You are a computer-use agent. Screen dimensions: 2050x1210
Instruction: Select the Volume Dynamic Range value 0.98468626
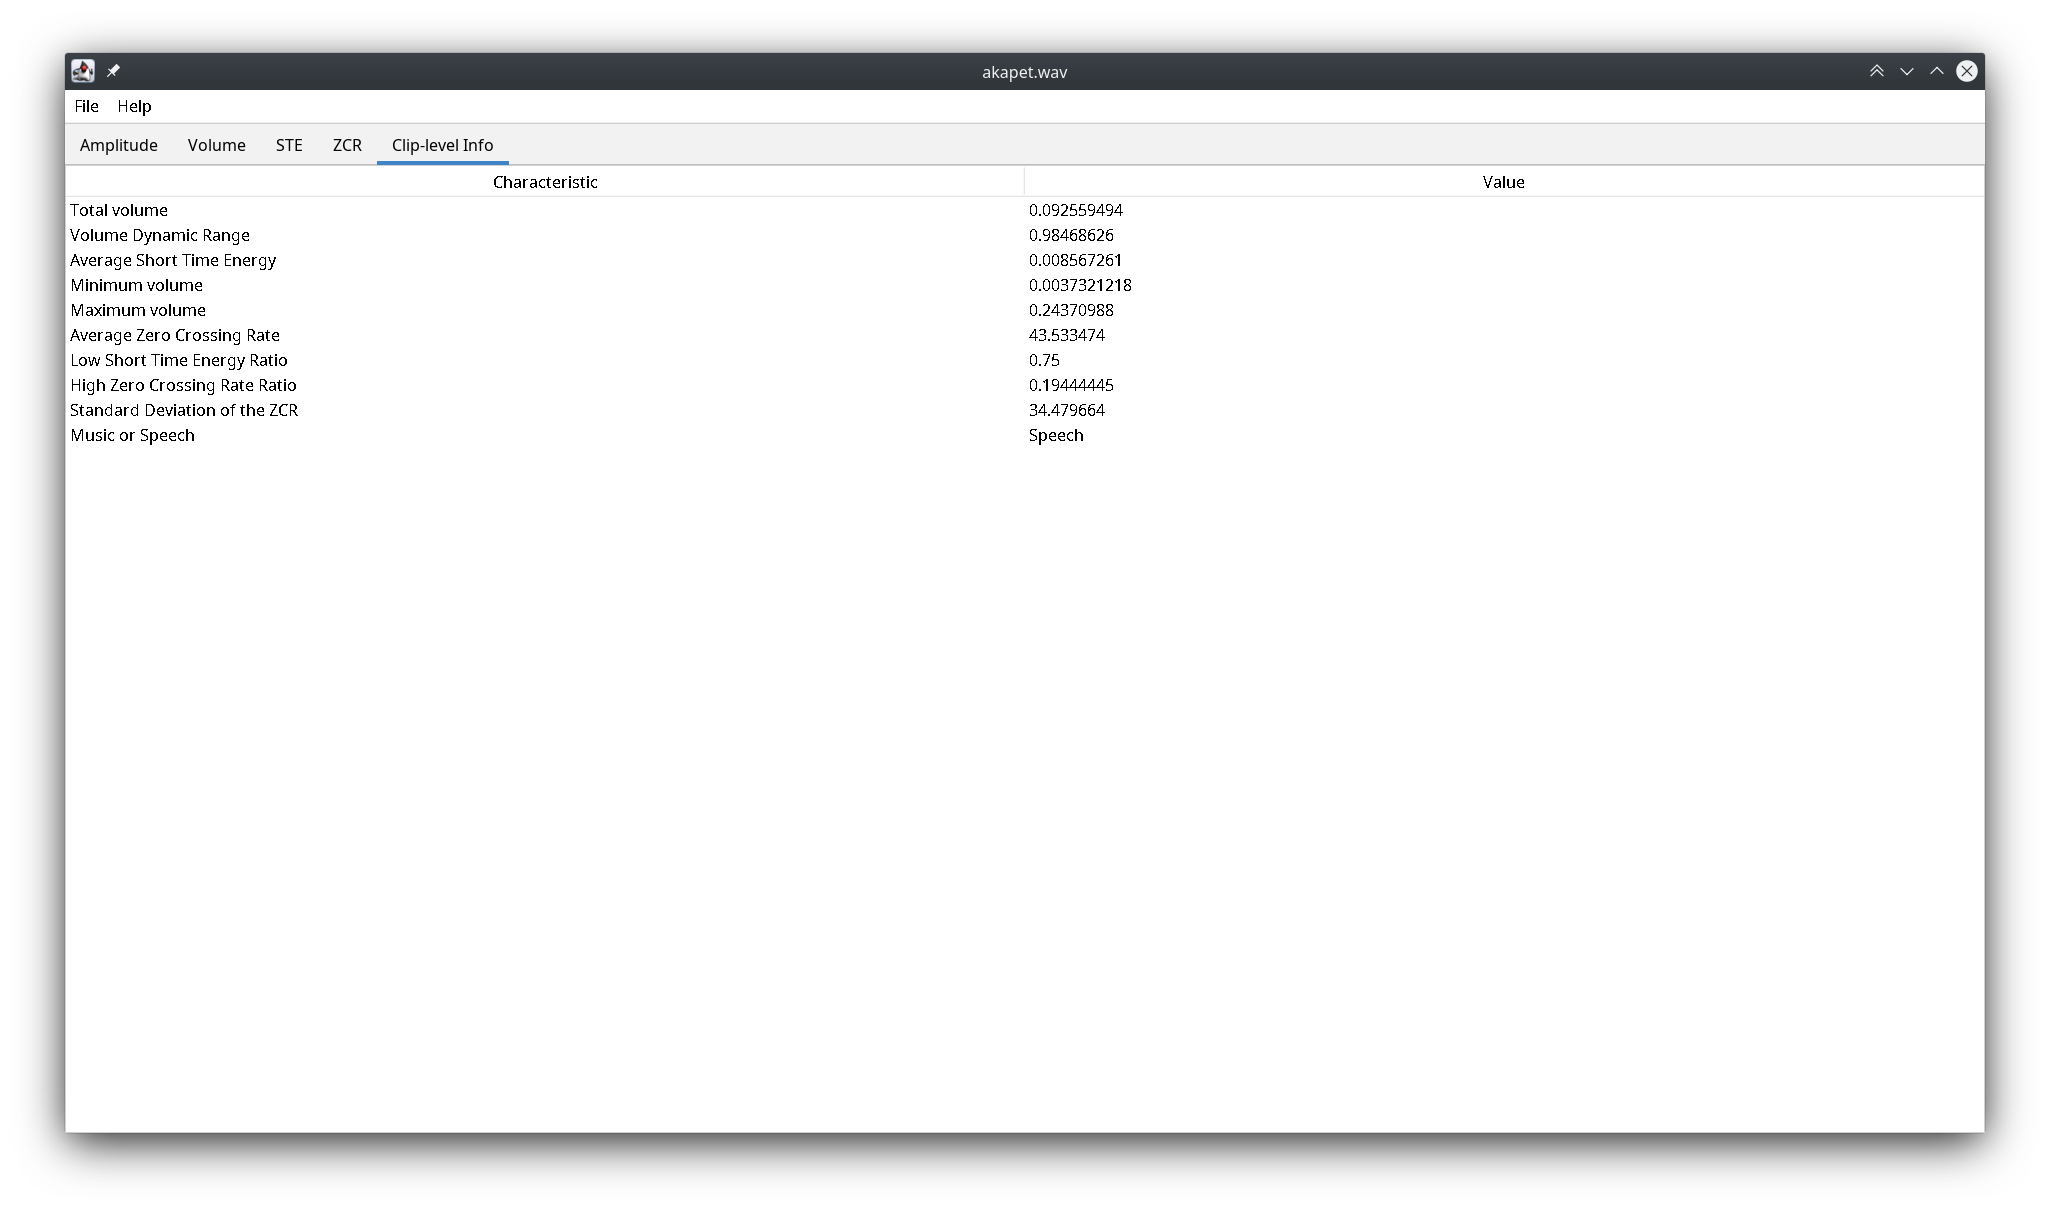1071,235
